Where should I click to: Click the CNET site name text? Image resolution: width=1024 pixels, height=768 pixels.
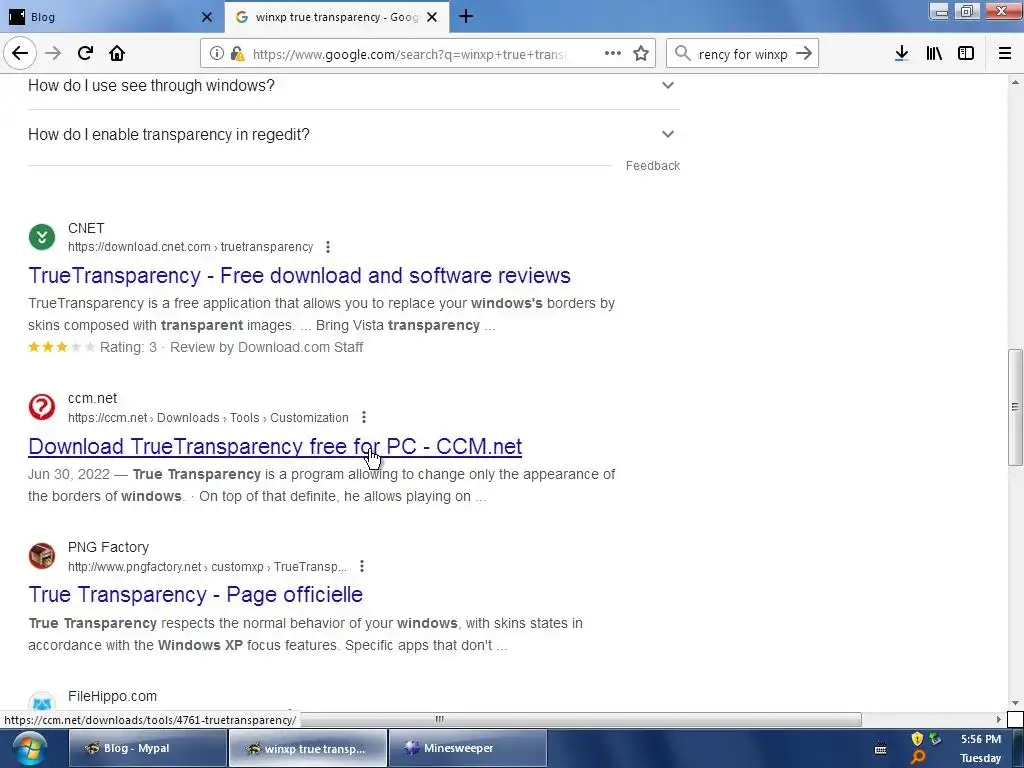(x=86, y=228)
